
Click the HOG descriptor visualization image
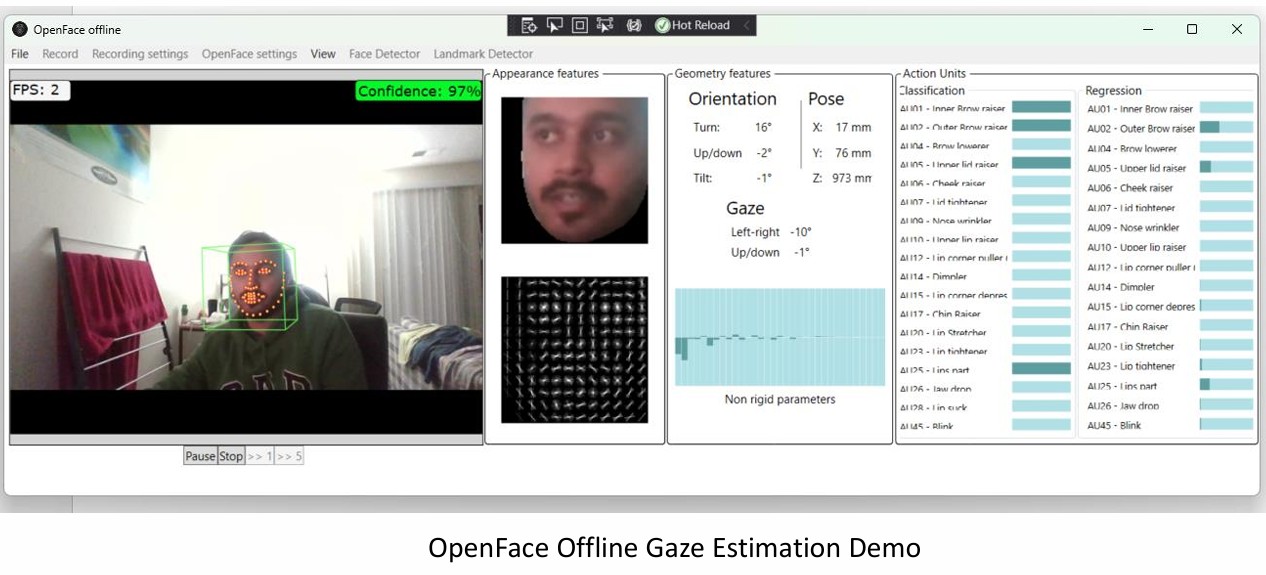[574, 350]
